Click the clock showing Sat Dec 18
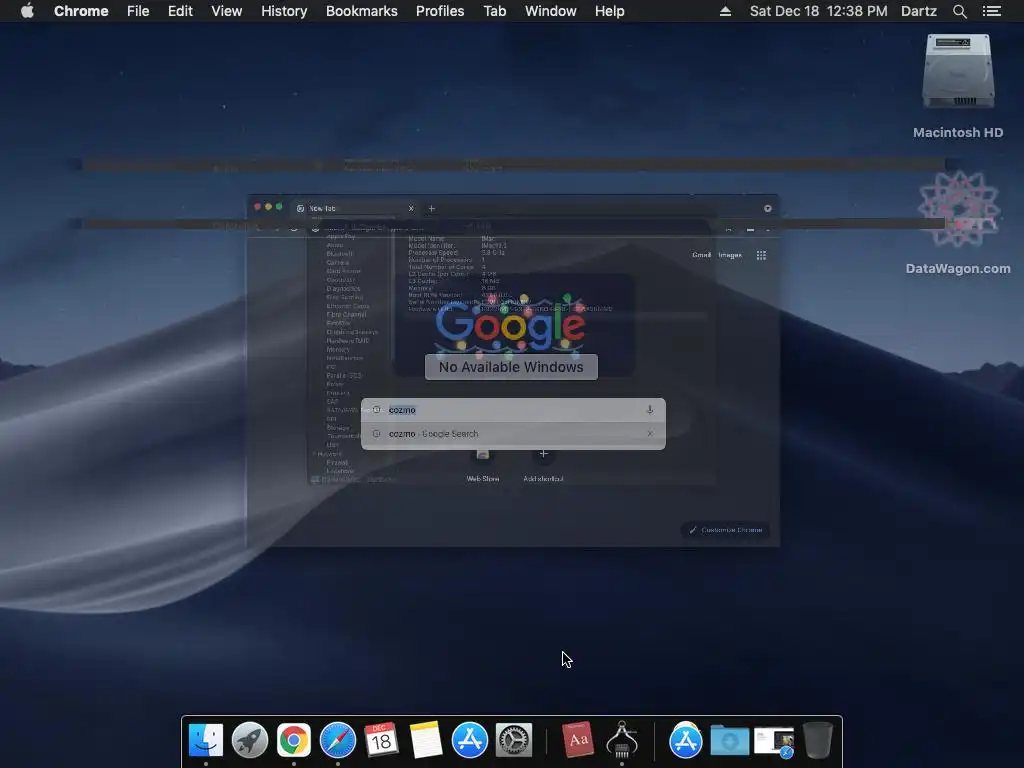The height and width of the screenshot is (768, 1024). [818, 11]
